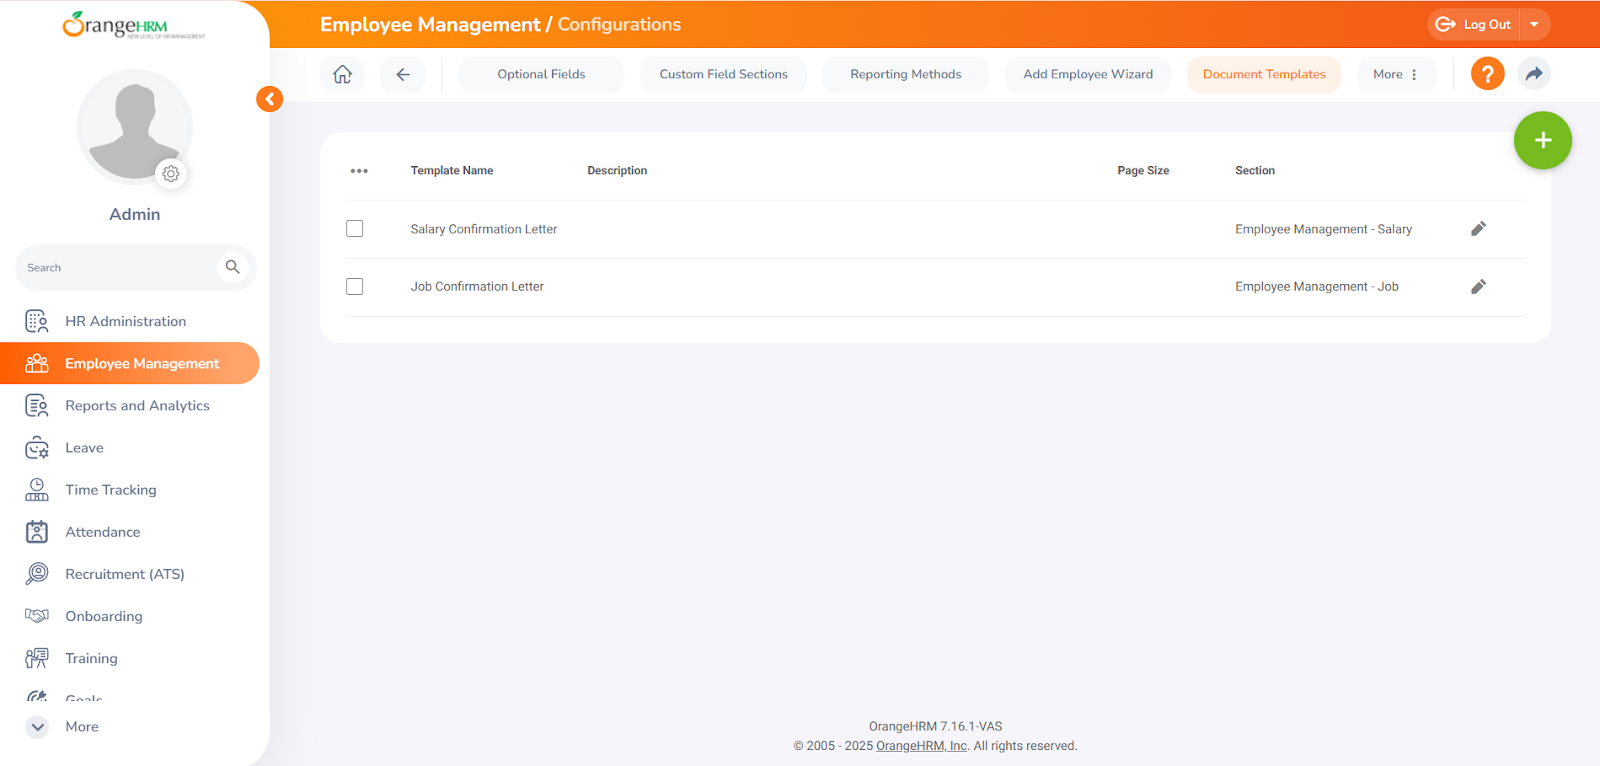This screenshot has height=766, width=1600.
Task: Open the OrangeHRM, Inc footer link
Action: [x=921, y=746]
